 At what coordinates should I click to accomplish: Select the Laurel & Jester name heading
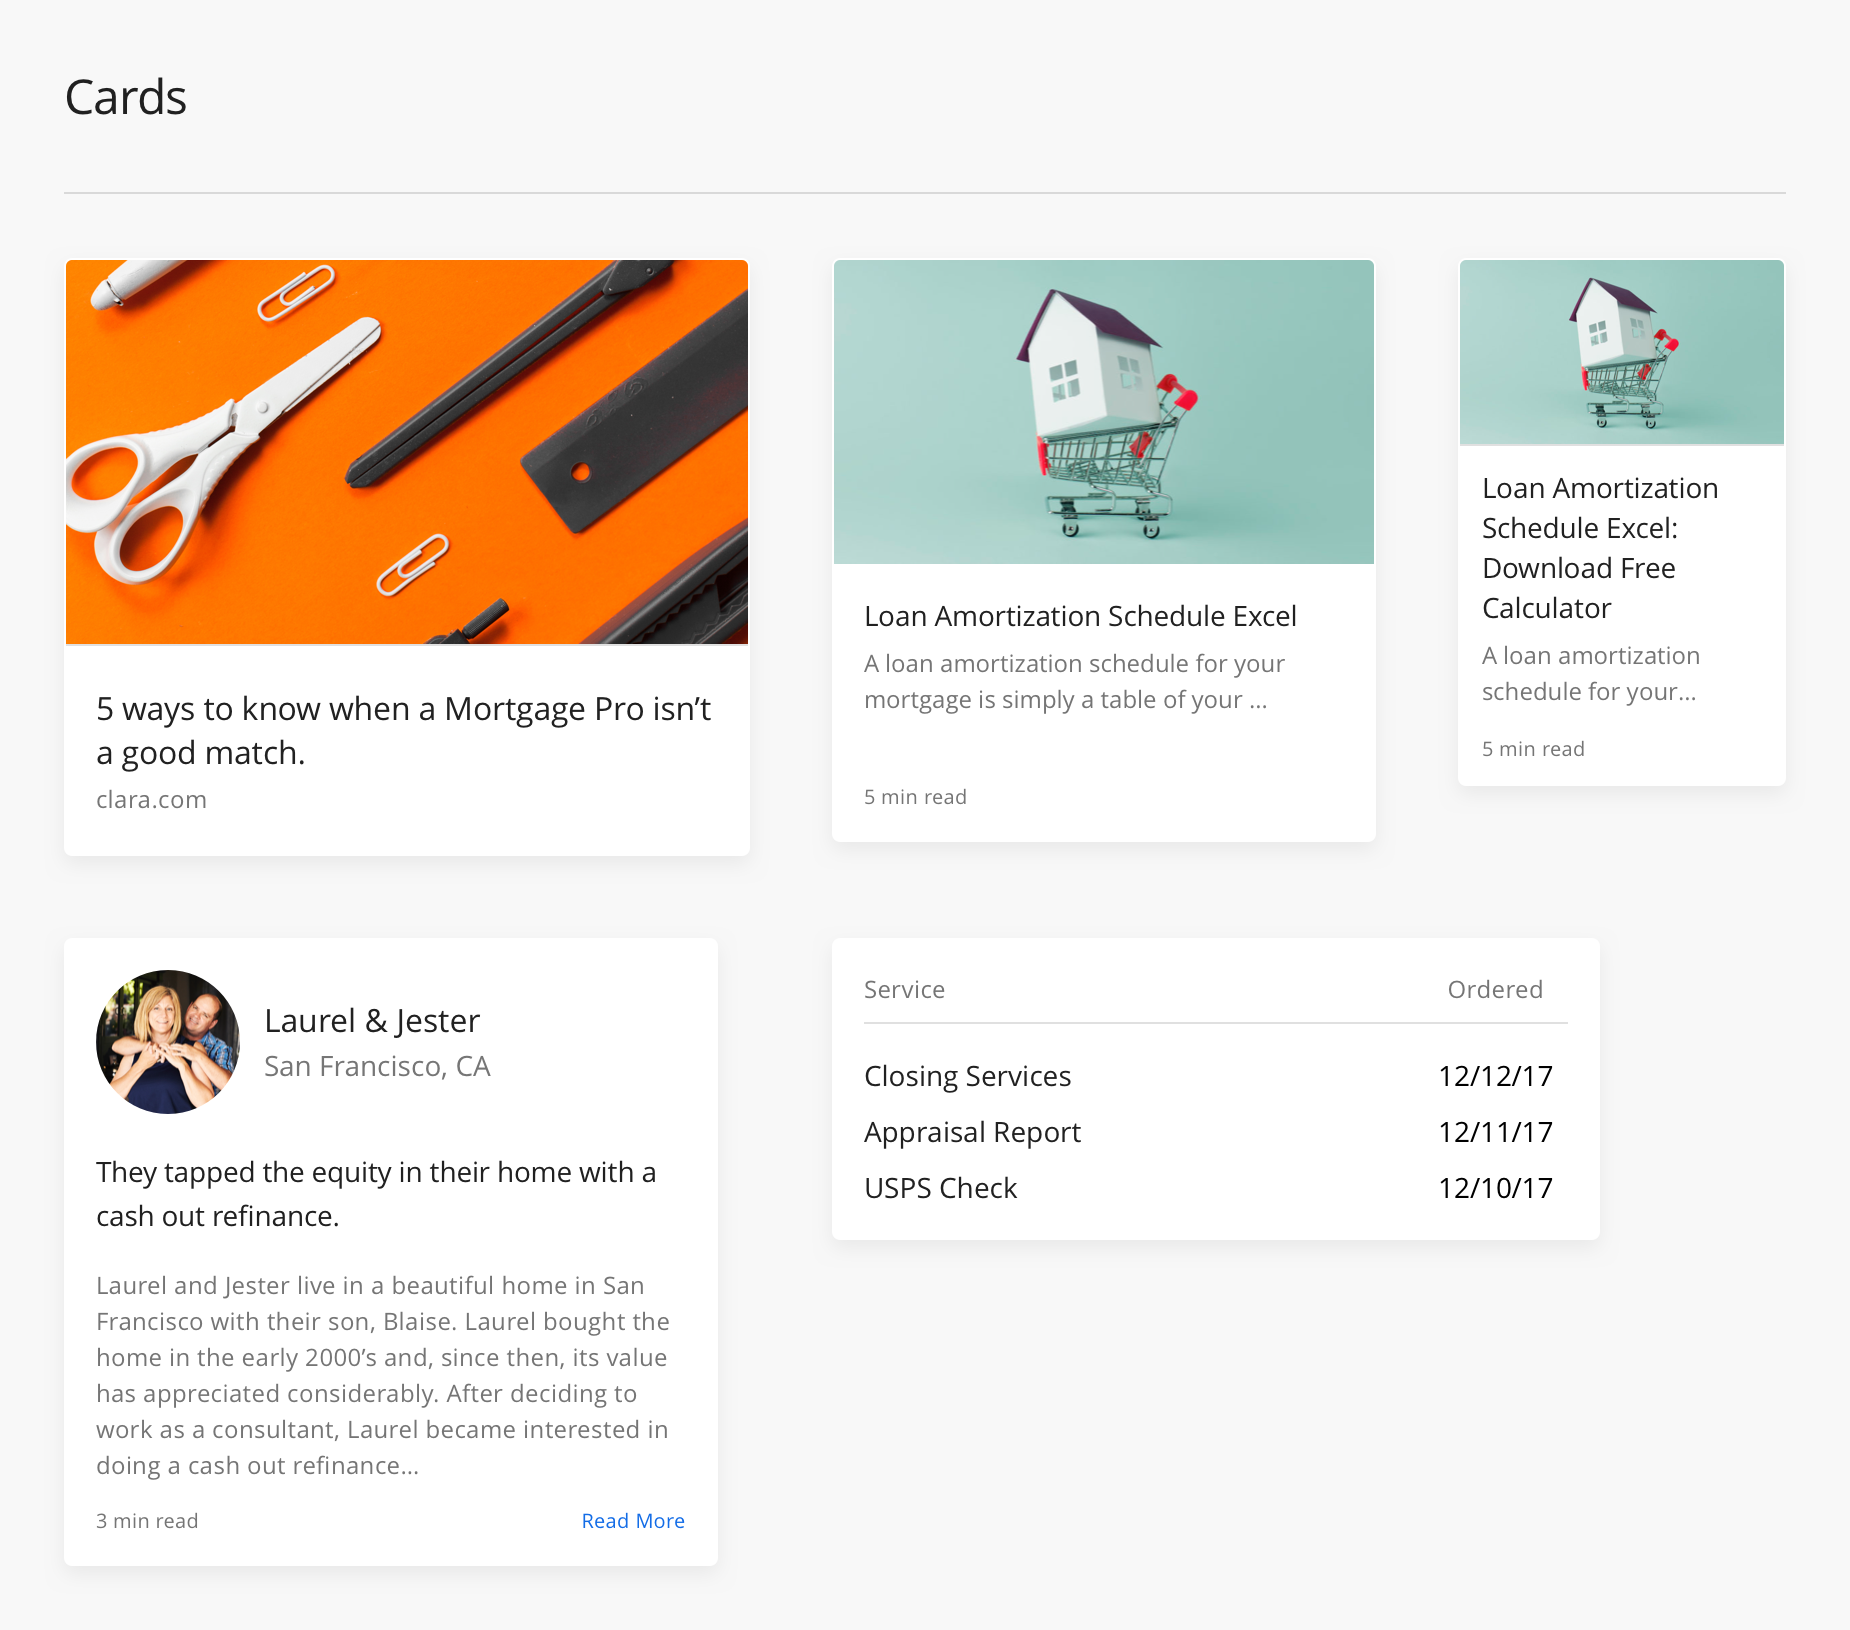(x=372, y=1021)
